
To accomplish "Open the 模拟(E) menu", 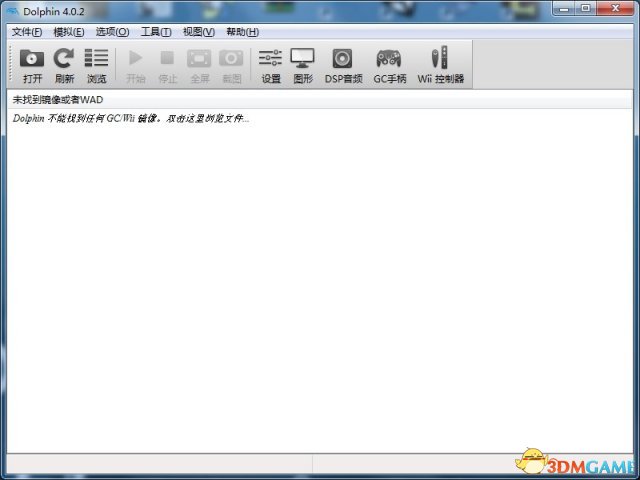I will tap(69, 32).
